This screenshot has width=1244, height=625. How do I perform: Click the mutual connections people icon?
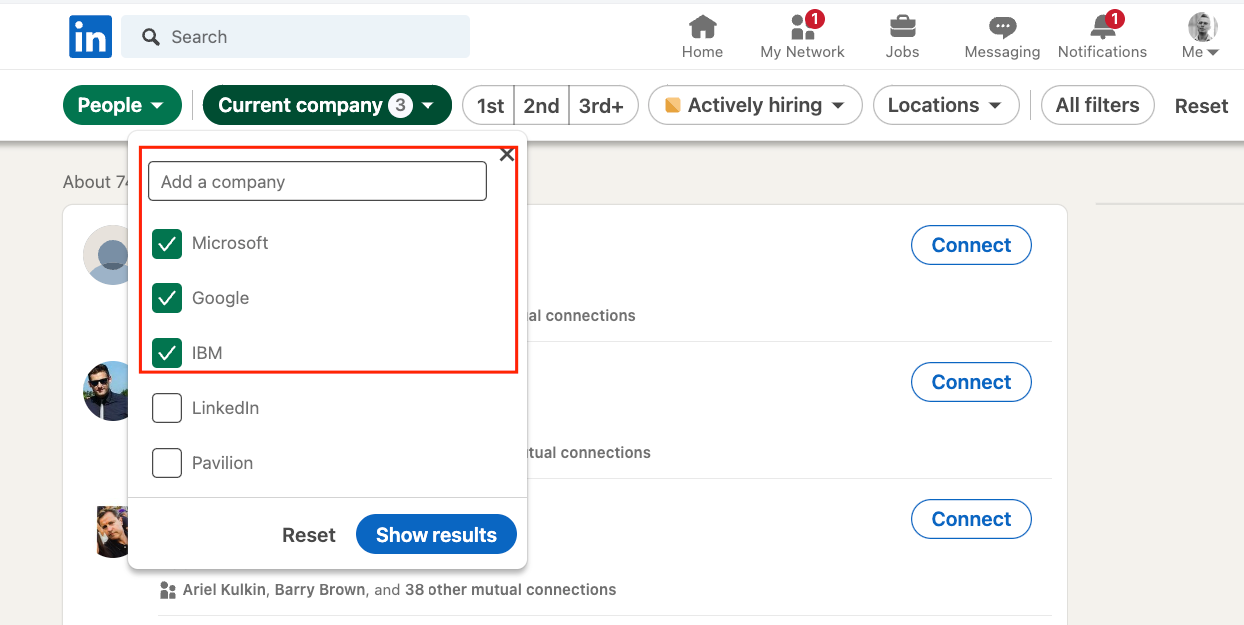(167, 590)
